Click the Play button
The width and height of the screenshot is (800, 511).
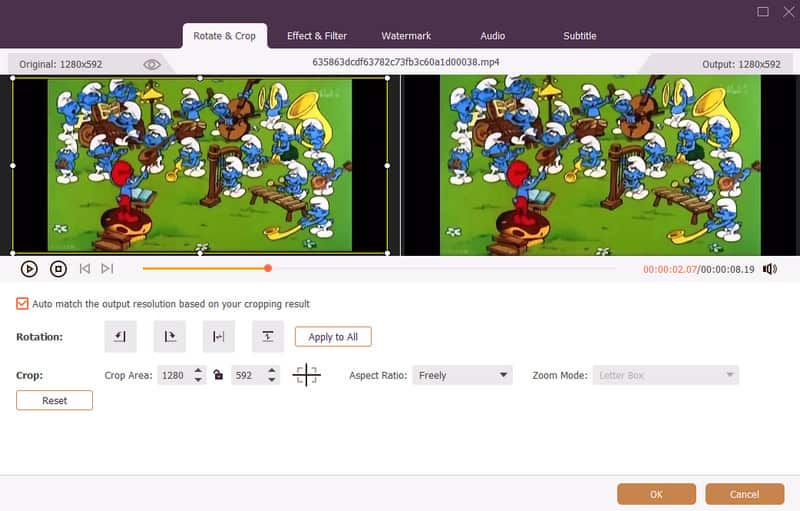click(x=29, y=269)
